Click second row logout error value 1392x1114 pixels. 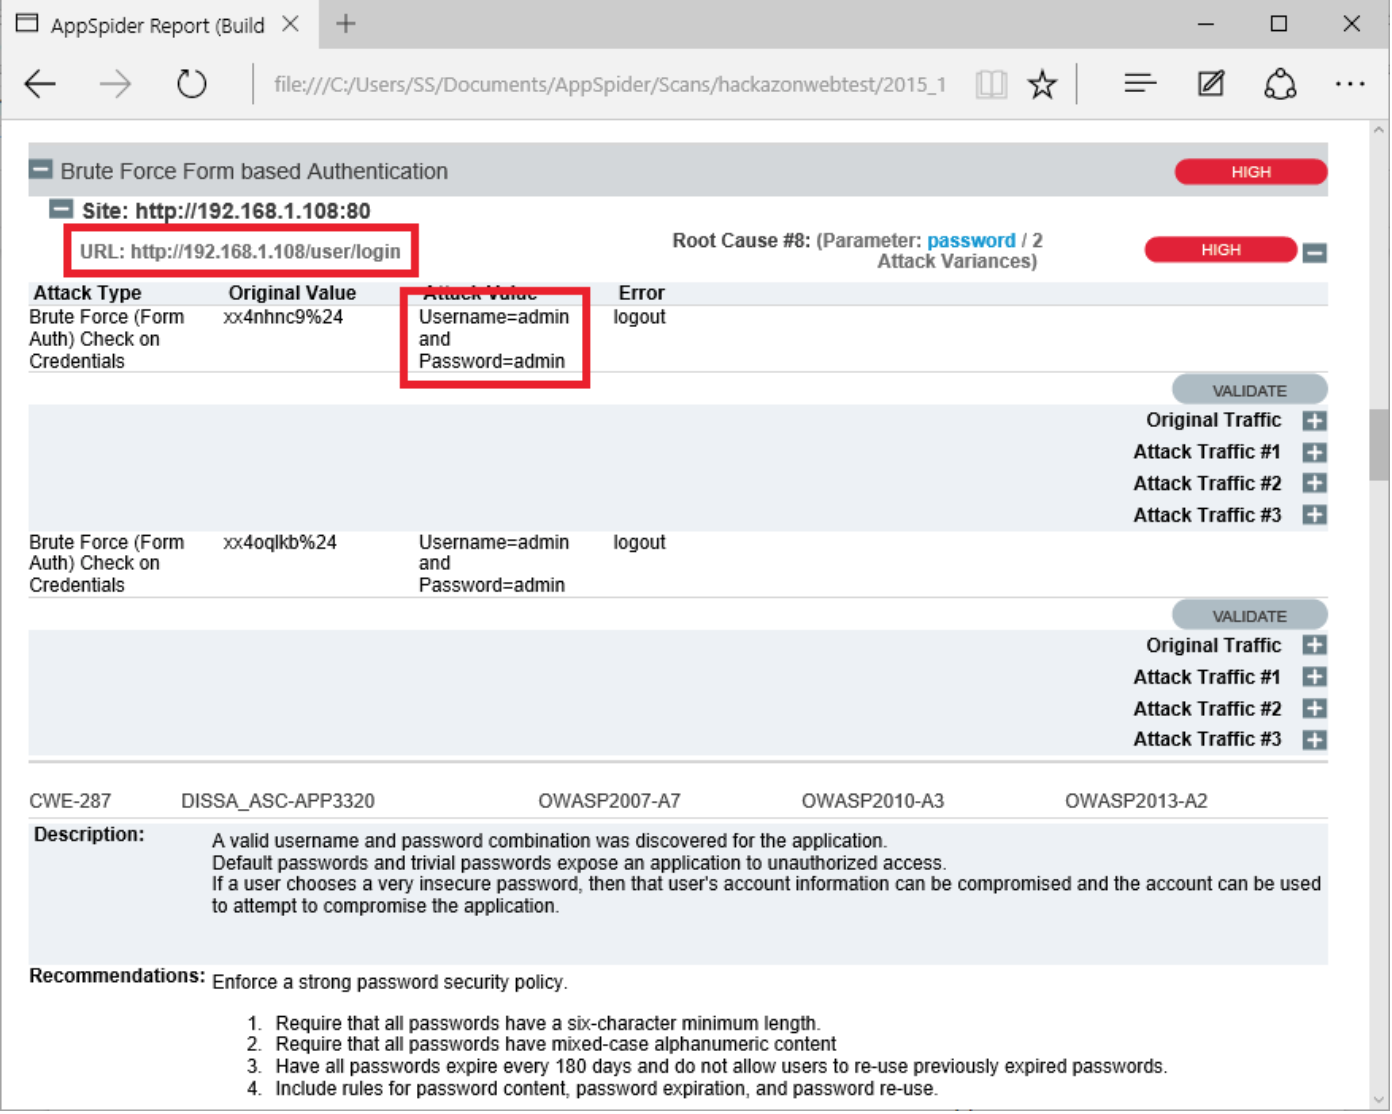[x=639, y=542]
